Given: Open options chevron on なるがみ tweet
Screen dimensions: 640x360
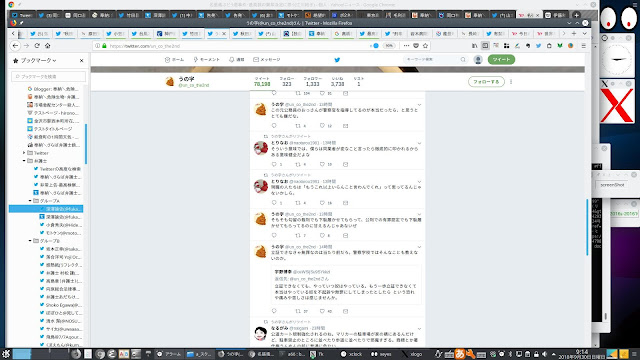Looking at the screenshot, I should (419, 328).
